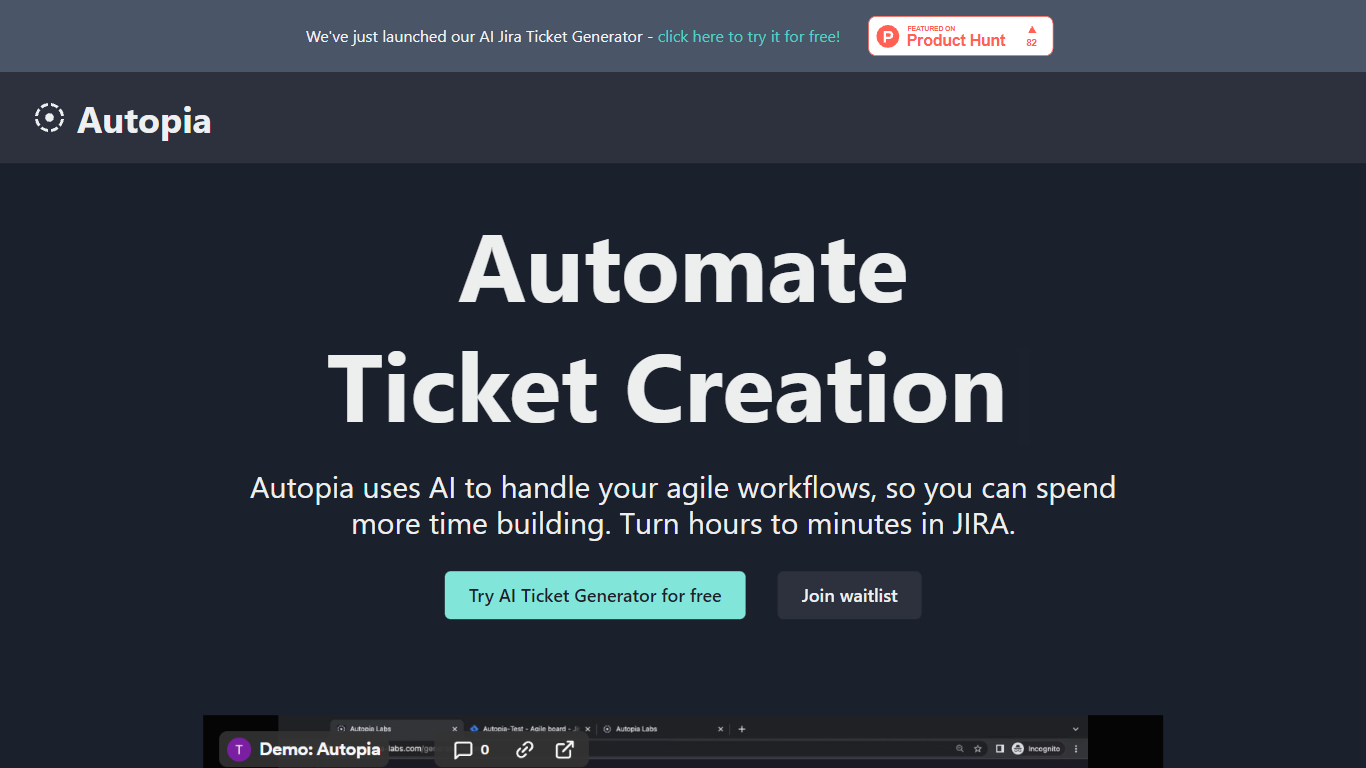Click the Autopia dashed-circle logo icon
The width and height of the screenshot is (1366, 768).
pyautogui.click(x=49, y=118)
